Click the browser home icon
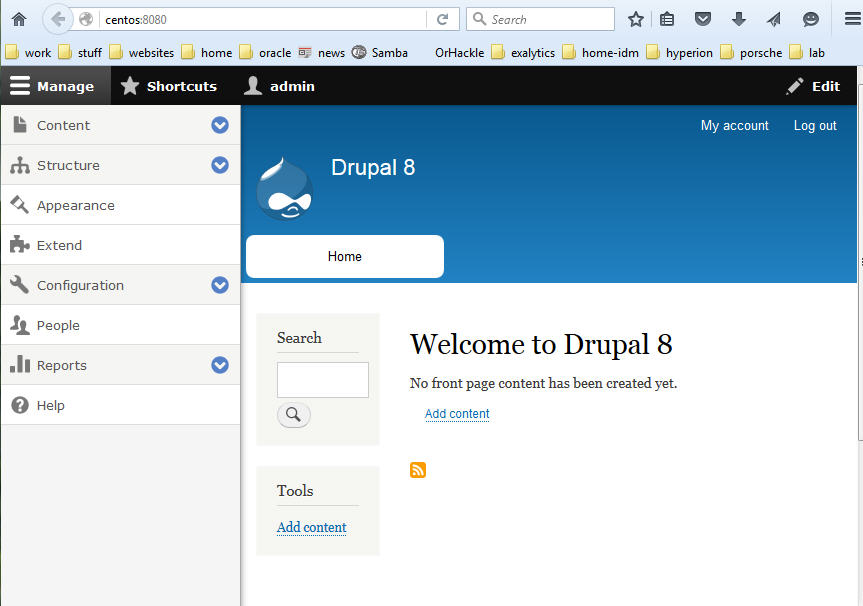The image size is (863, 606). pyautogui.click(x=19, y=19)
